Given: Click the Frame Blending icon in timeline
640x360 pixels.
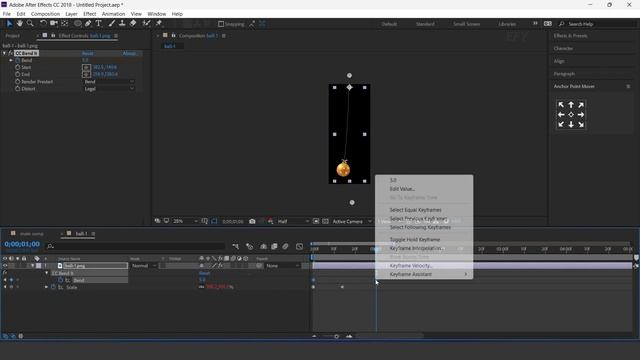Looking at the screenshot, I should point(274,247).
